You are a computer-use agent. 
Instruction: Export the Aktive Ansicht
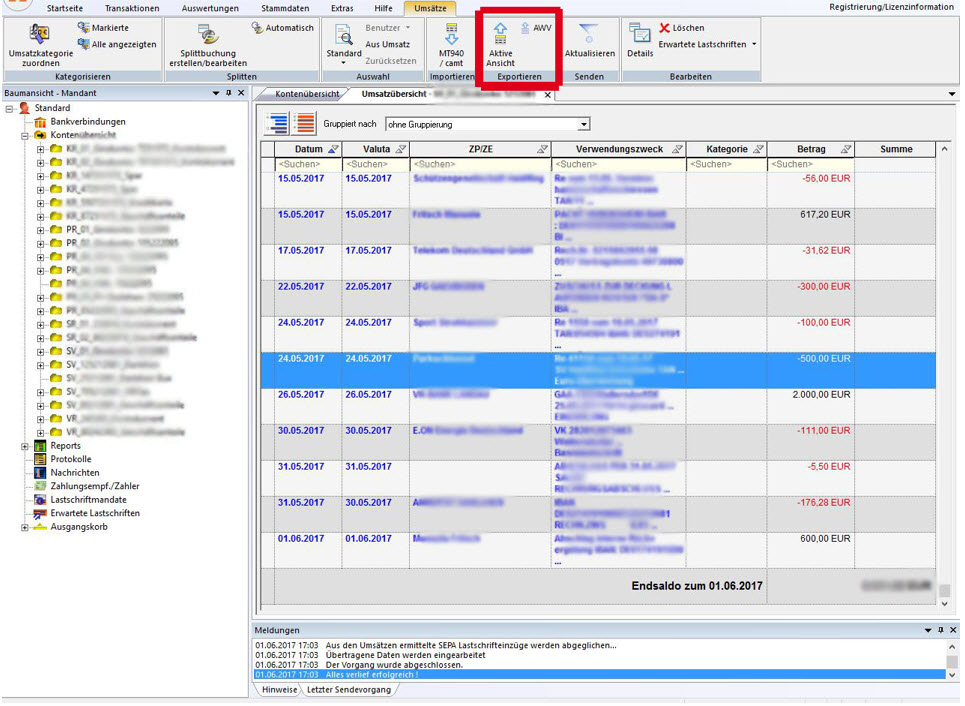pyautogui.click(x=500, y=45)
